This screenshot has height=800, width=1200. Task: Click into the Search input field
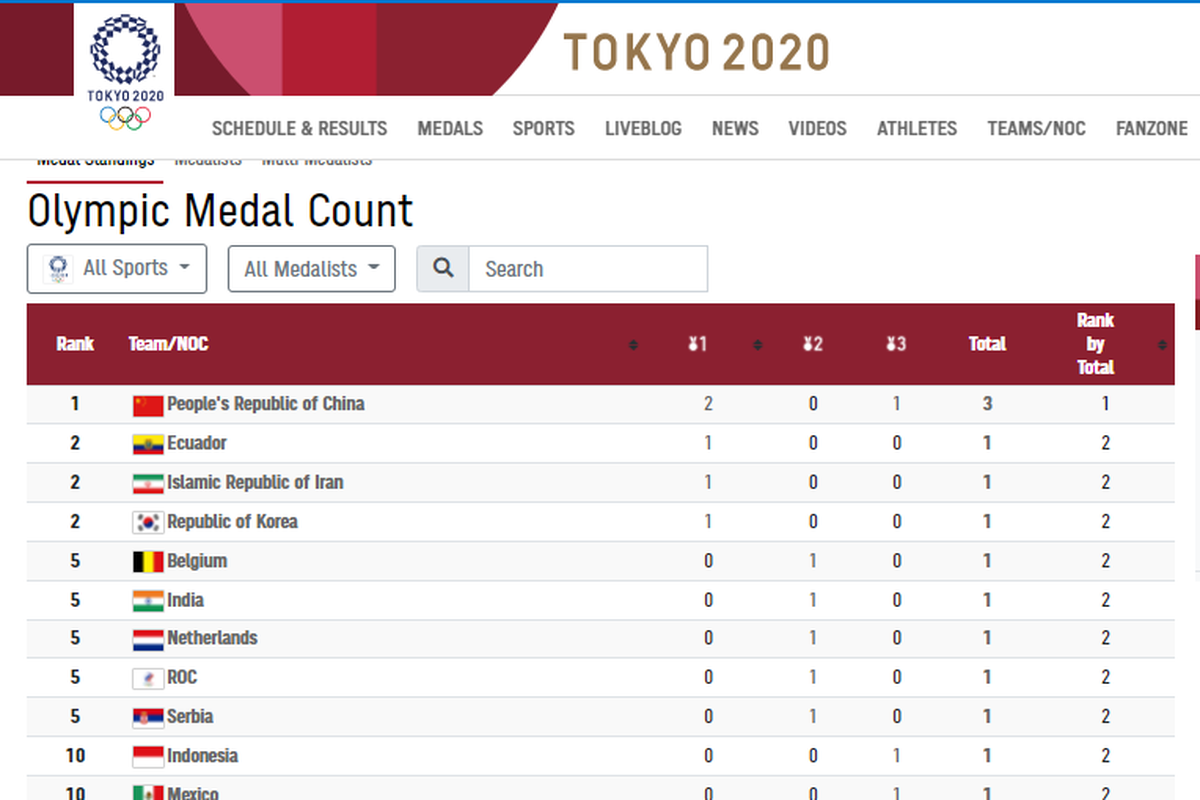[x=588, y=269]
